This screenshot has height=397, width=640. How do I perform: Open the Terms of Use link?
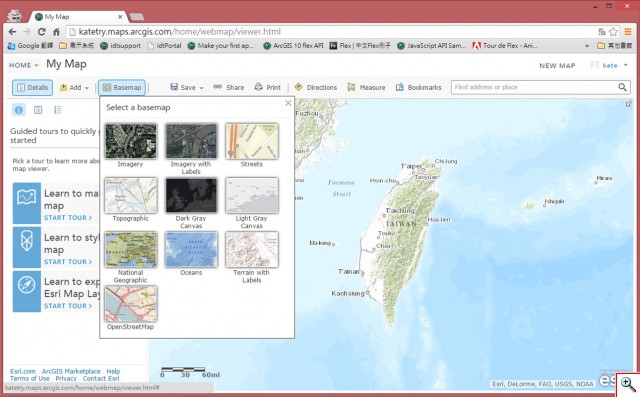coord(30,379)
